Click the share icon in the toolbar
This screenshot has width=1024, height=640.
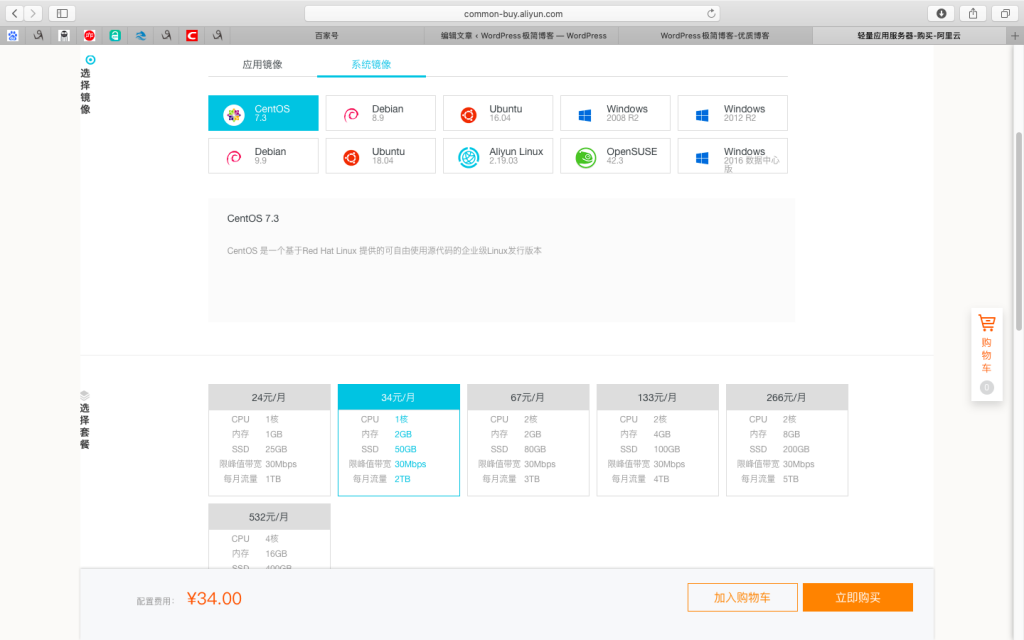click(973, 13)
